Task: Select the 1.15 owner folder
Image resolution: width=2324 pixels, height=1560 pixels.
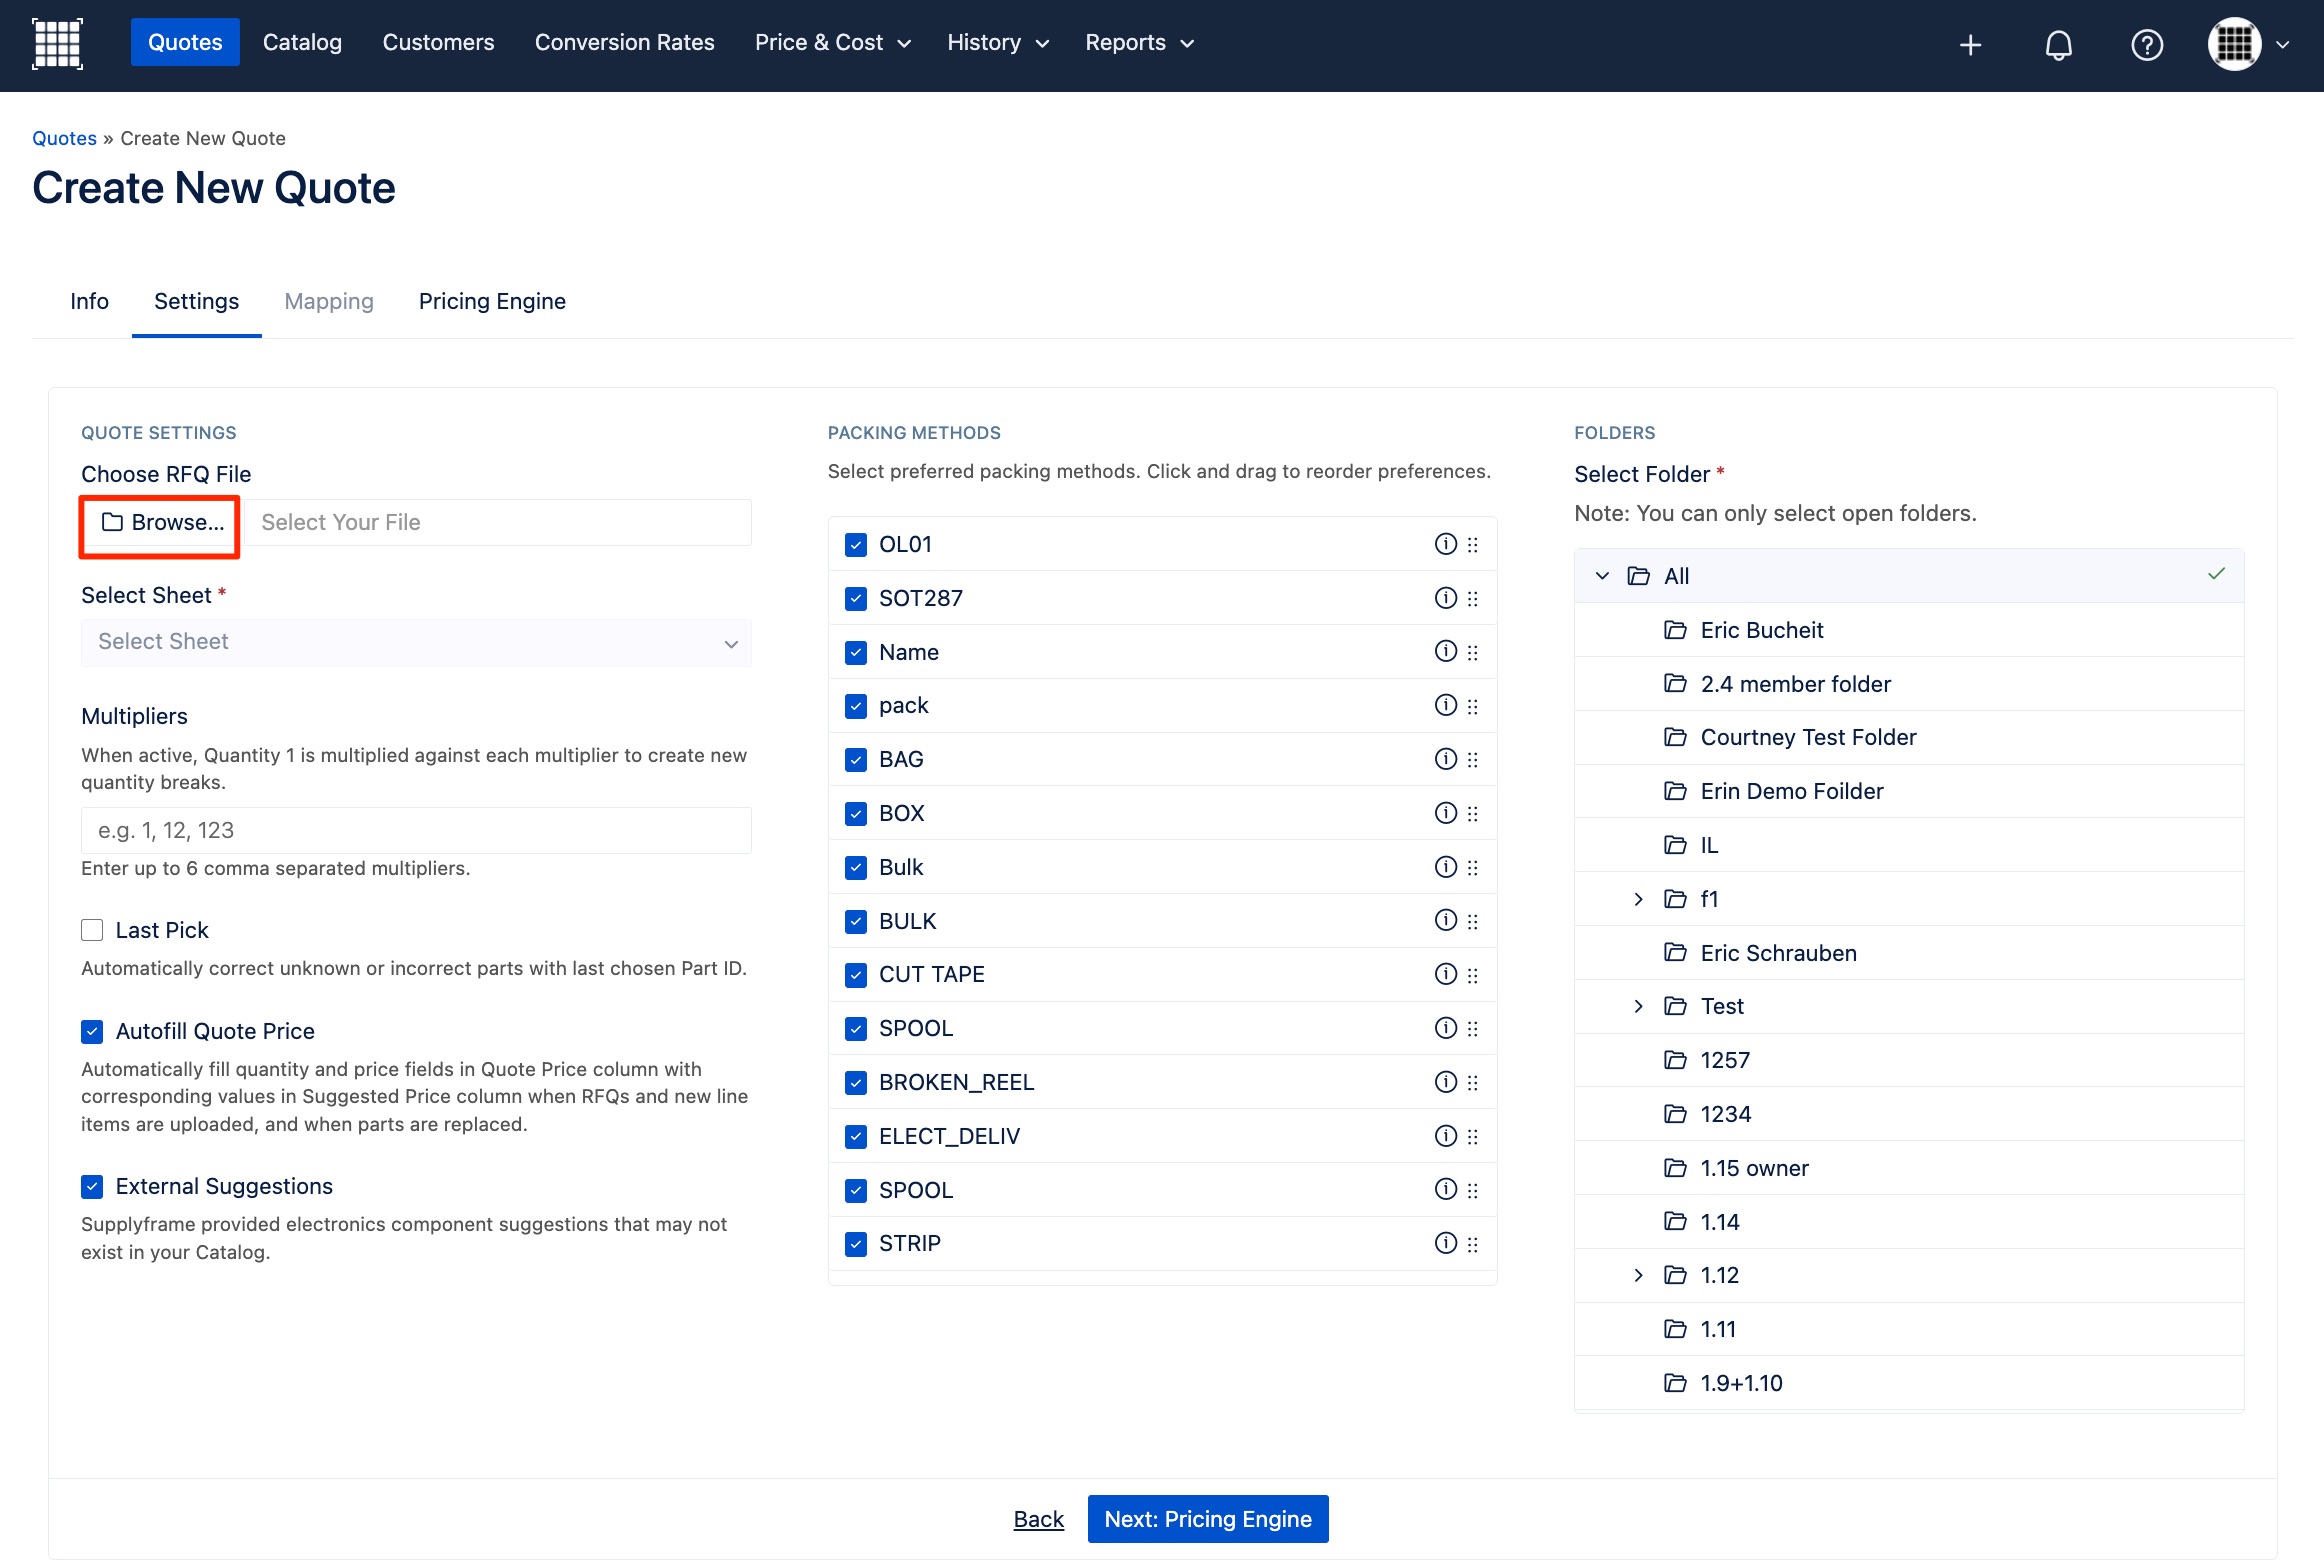Action: [1909, 1168]
